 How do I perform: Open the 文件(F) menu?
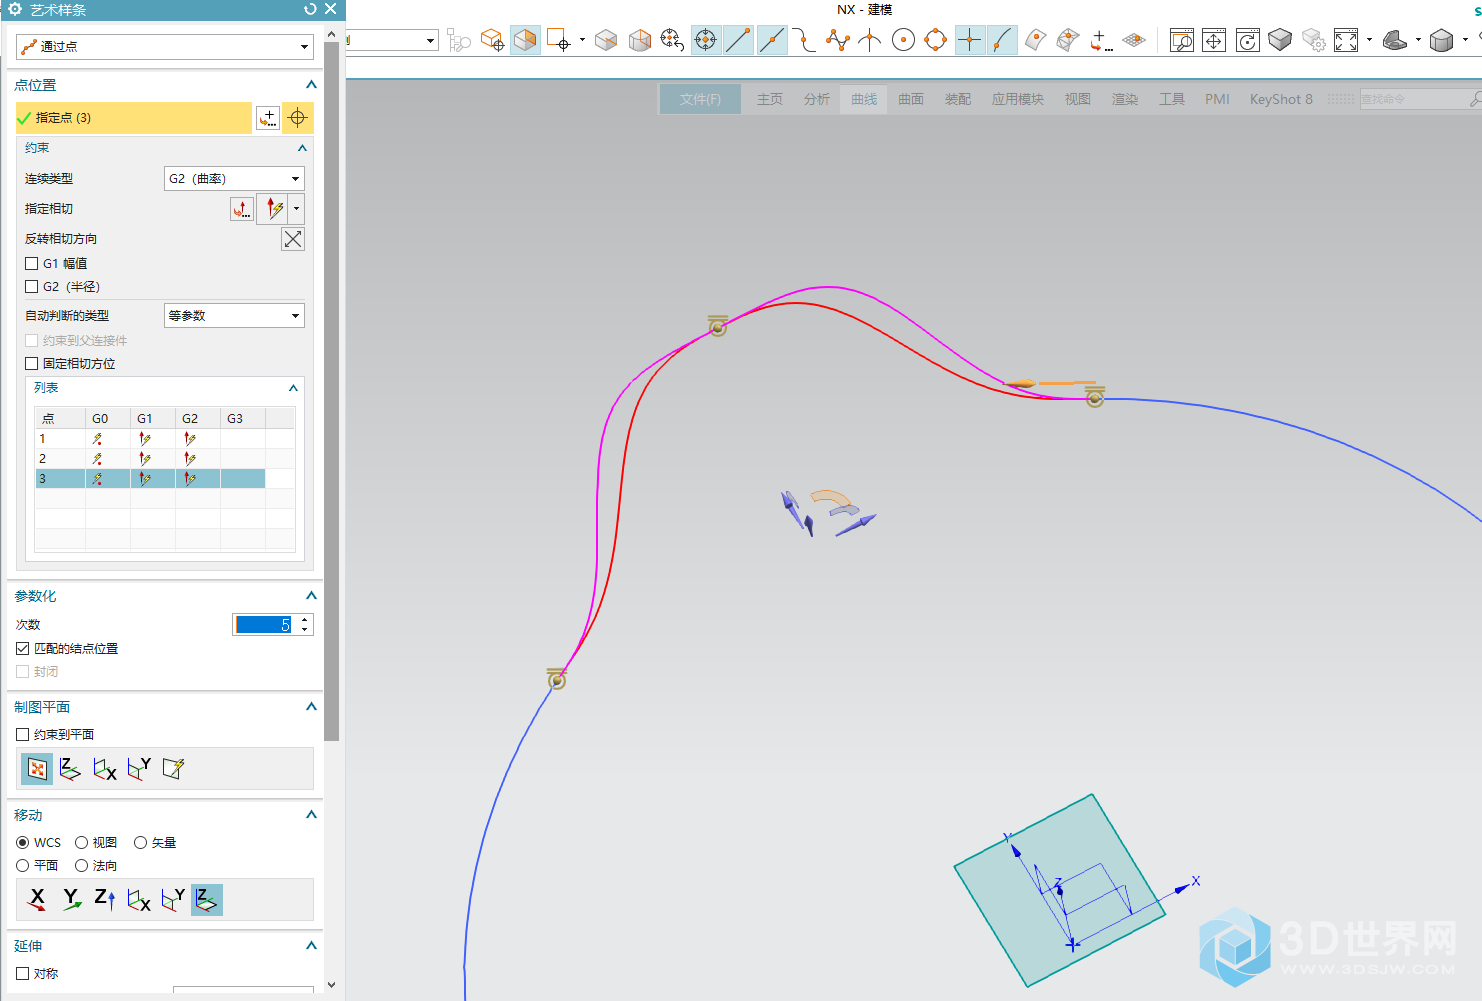pos(700,99)
